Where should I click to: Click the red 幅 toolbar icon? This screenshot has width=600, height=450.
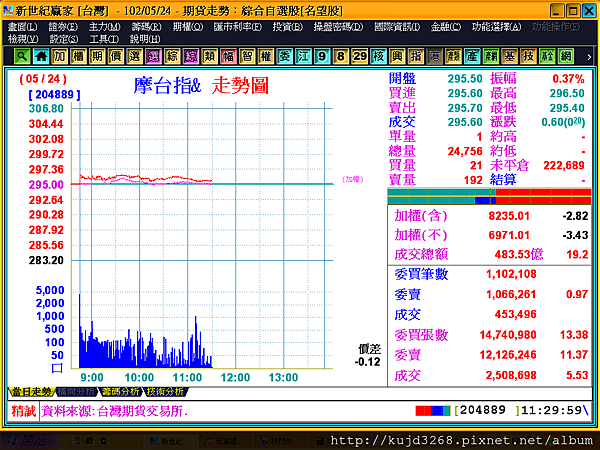[x=228, y=56]
